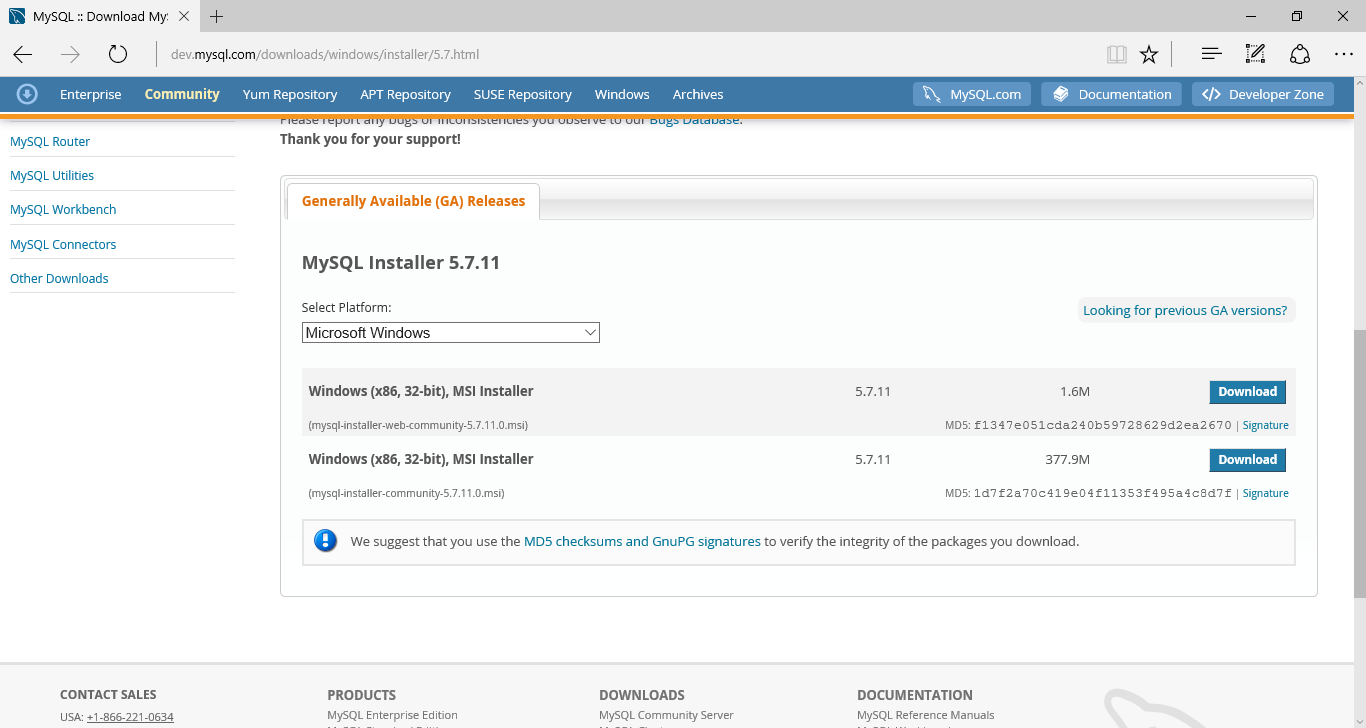Select Generally Available (GA) Releases tab
The image size is (1366, 728).
[413, 201]
